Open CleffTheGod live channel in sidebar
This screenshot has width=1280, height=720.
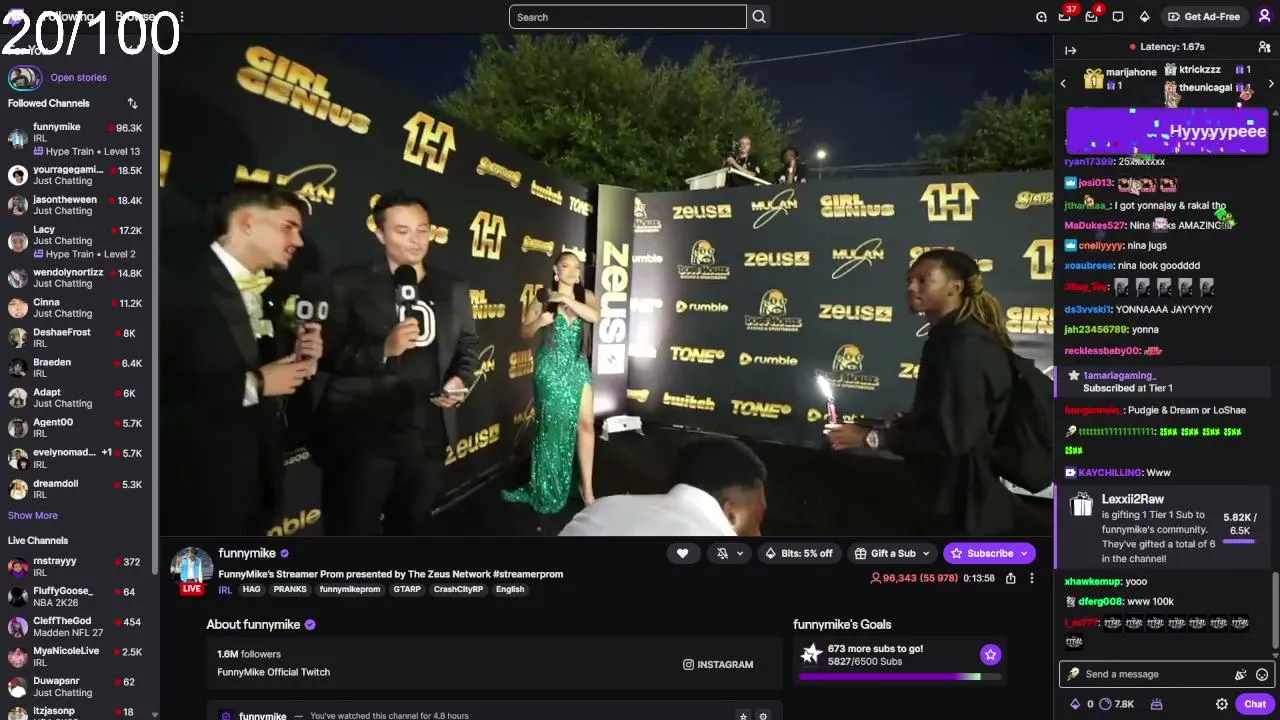(x=76, y=627)
